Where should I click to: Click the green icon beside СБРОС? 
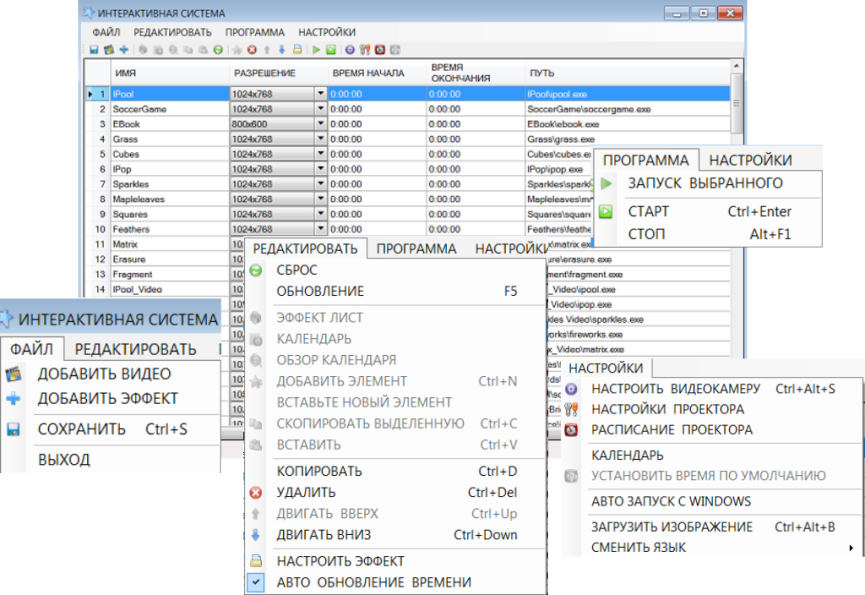click(x=256, y=270)
